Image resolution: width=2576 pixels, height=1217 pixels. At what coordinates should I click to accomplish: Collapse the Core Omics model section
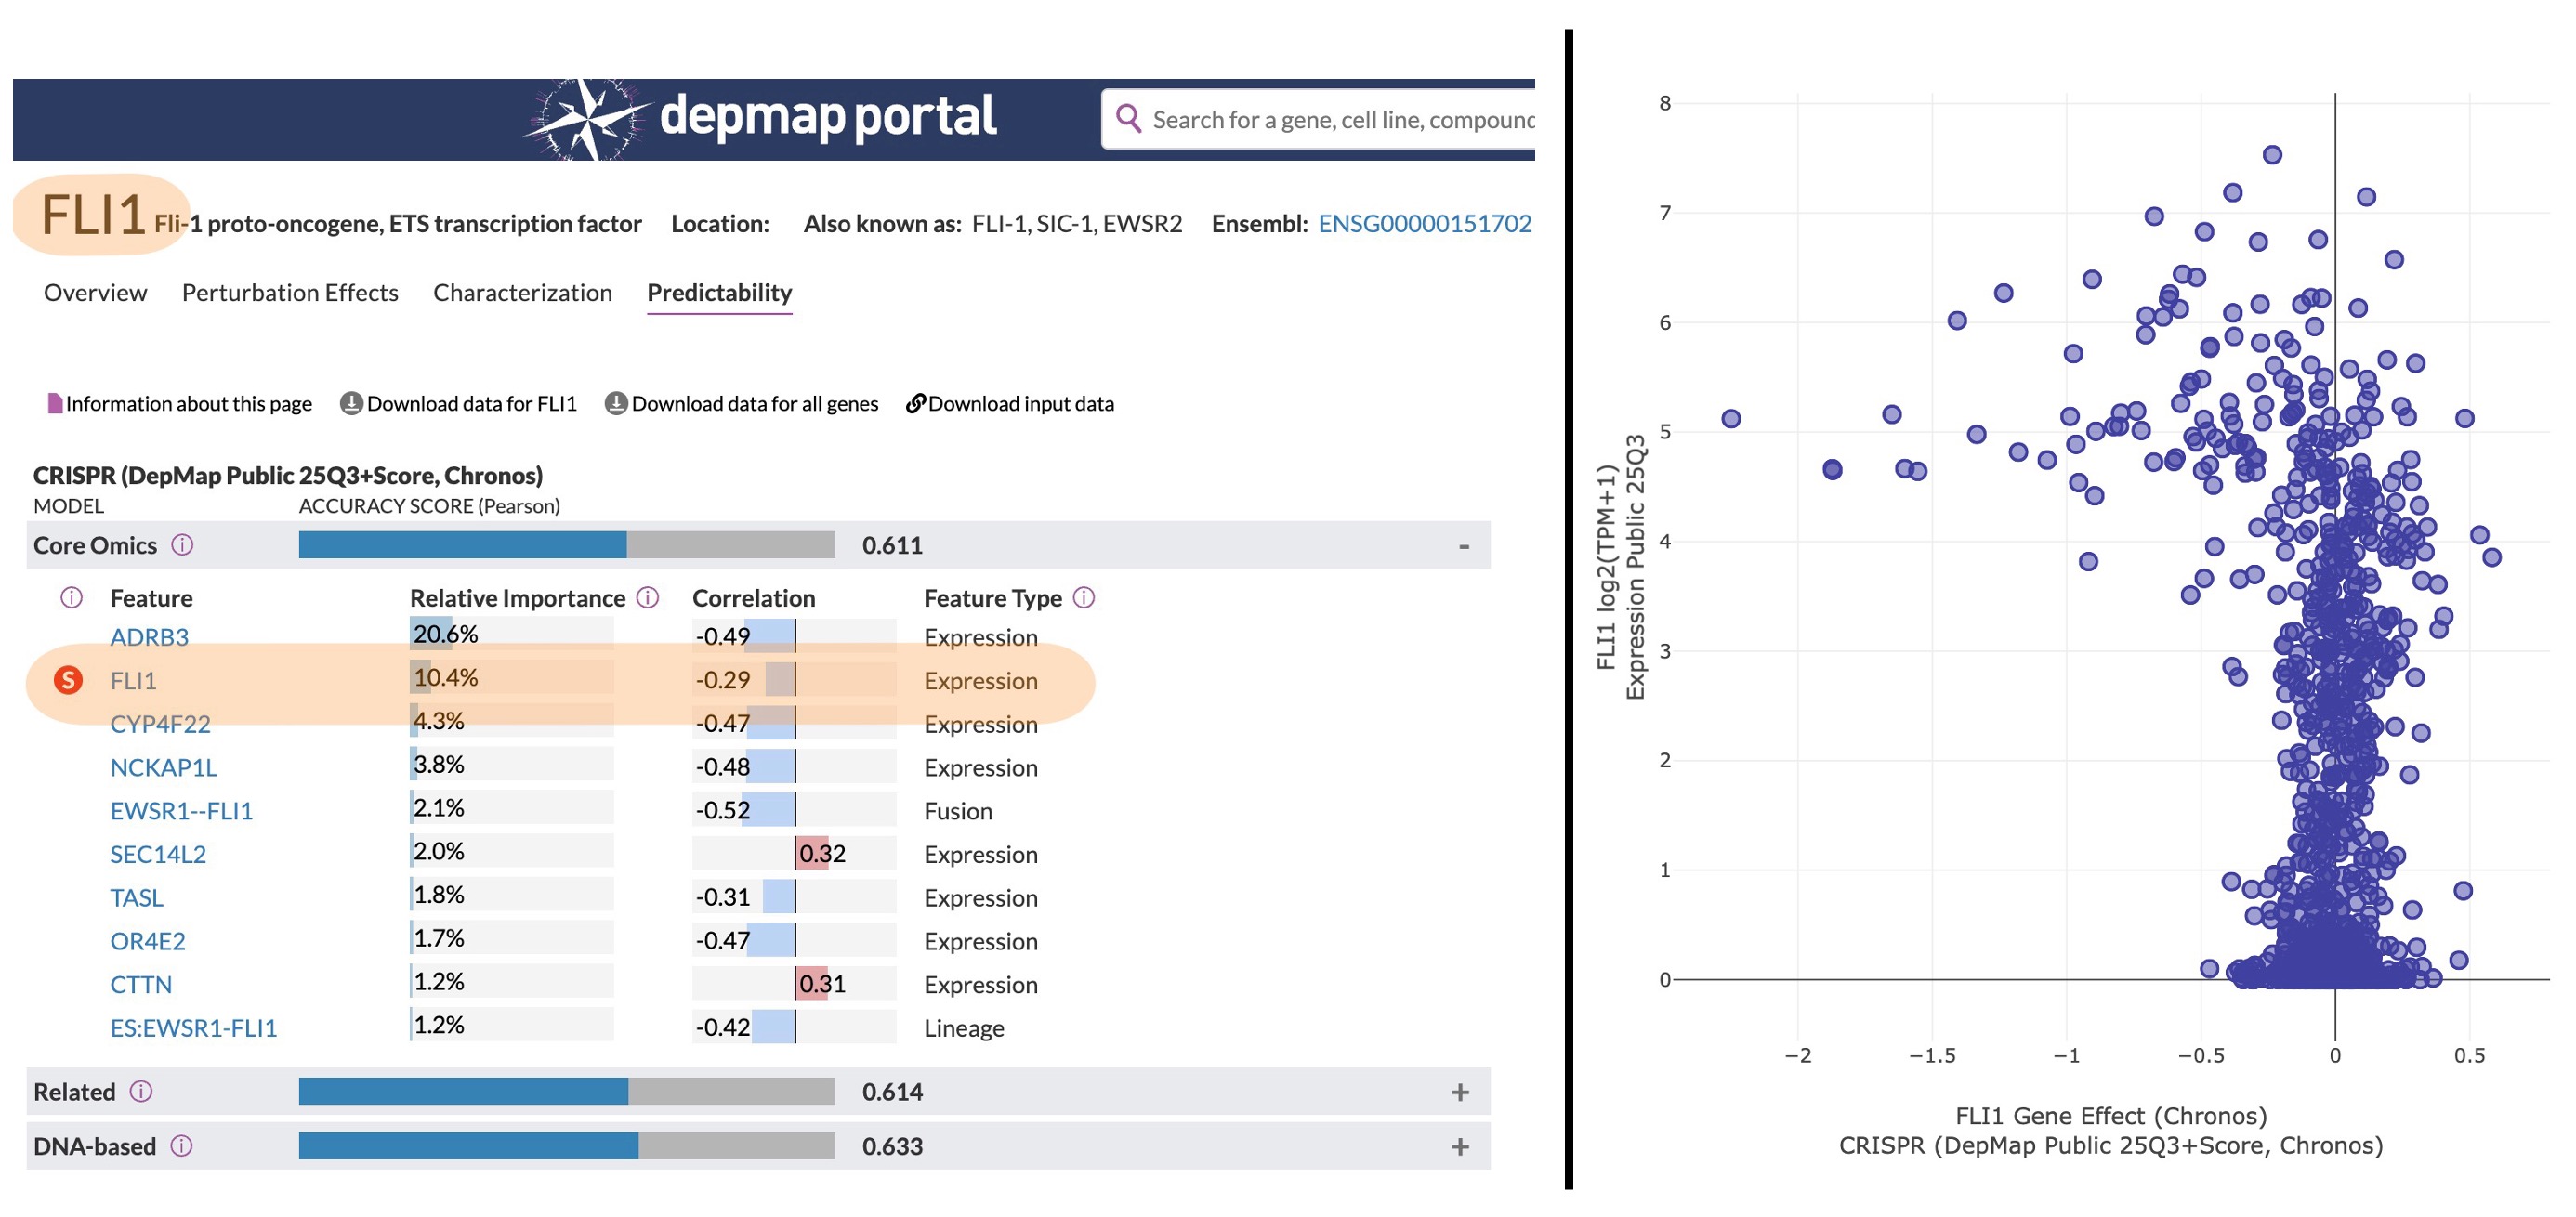tap(1464, 545)
